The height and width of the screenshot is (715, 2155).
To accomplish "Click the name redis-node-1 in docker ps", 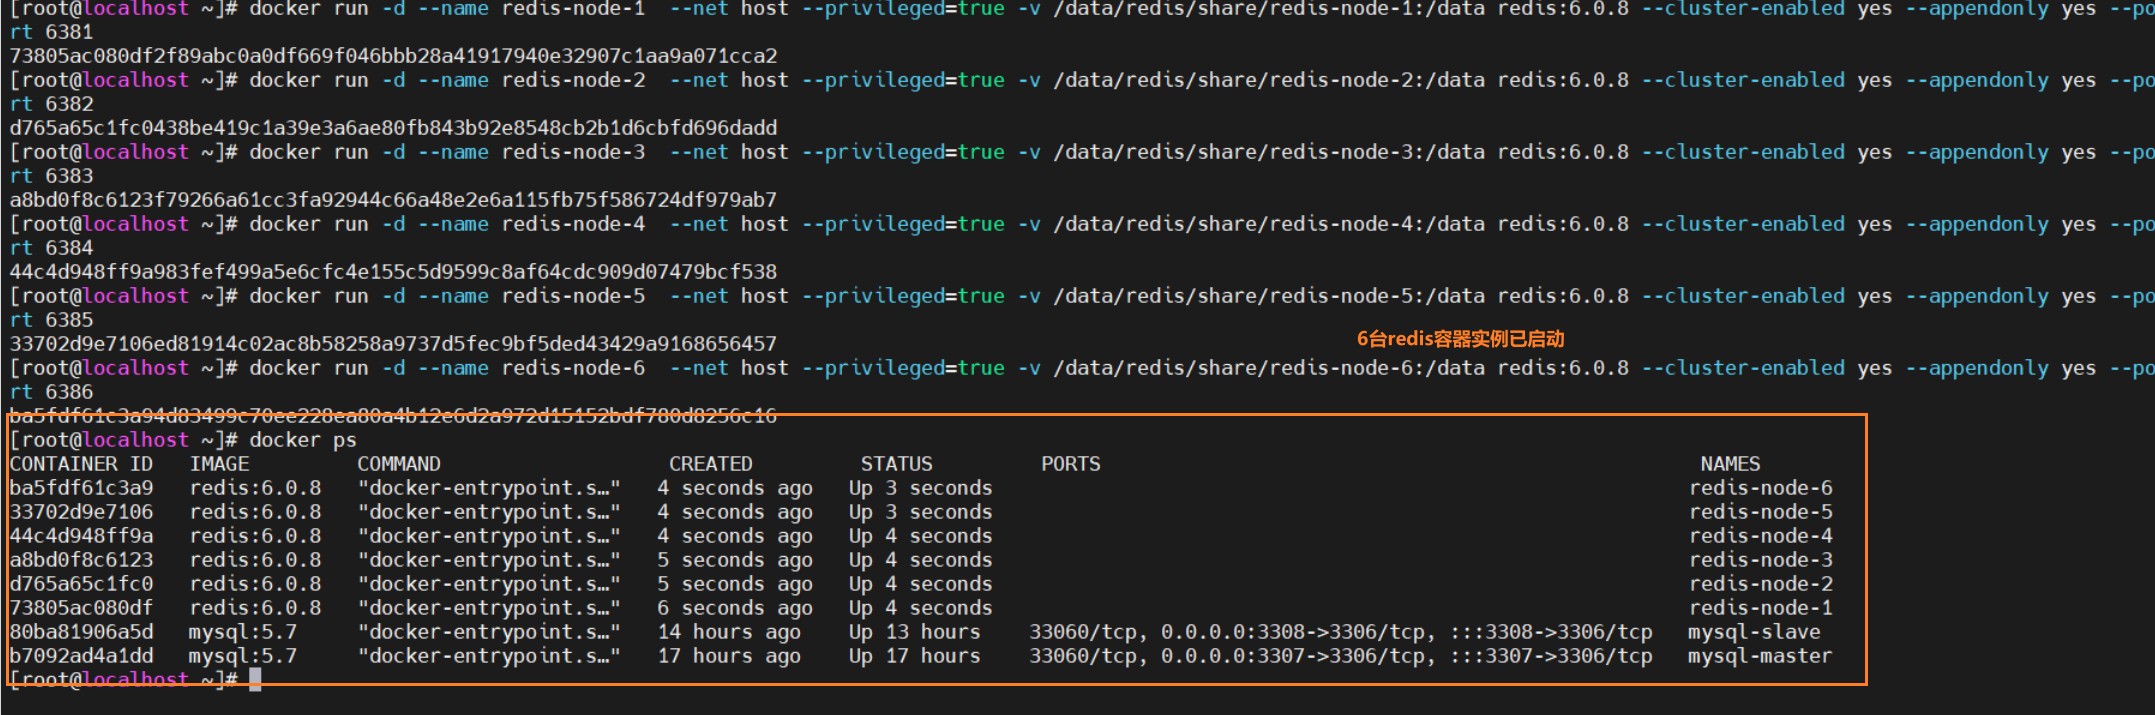I will pyautogui.click(x=1761, y=608).
